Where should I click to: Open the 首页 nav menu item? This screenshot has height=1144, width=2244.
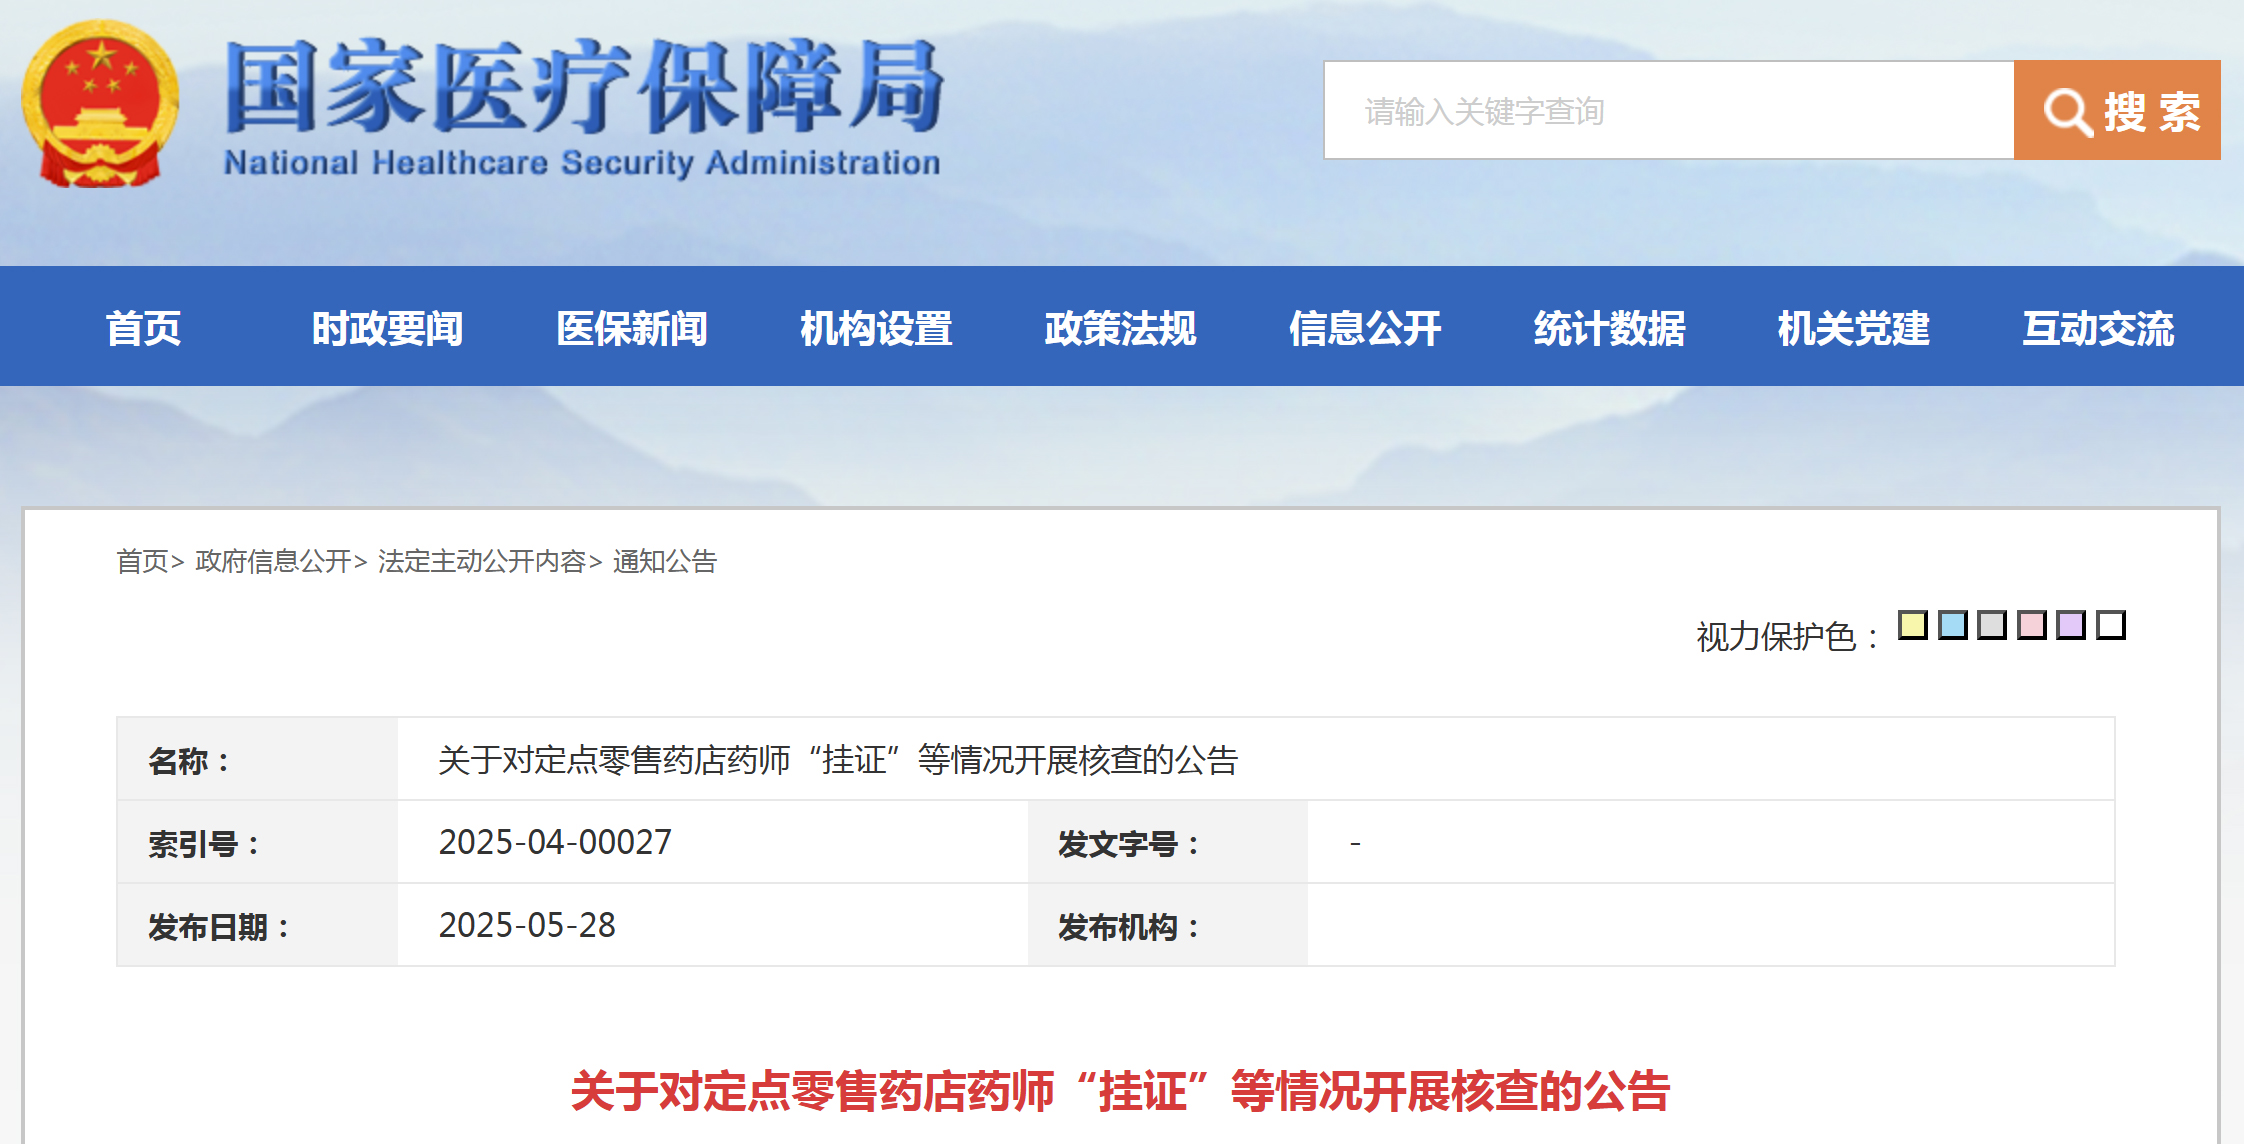(144, 328)
